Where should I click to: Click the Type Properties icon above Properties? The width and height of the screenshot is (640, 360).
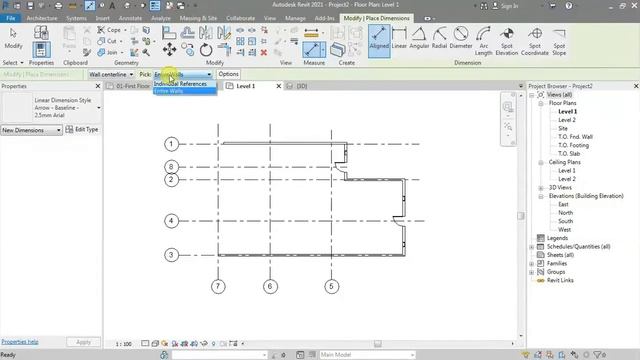(x=41, y=33)
